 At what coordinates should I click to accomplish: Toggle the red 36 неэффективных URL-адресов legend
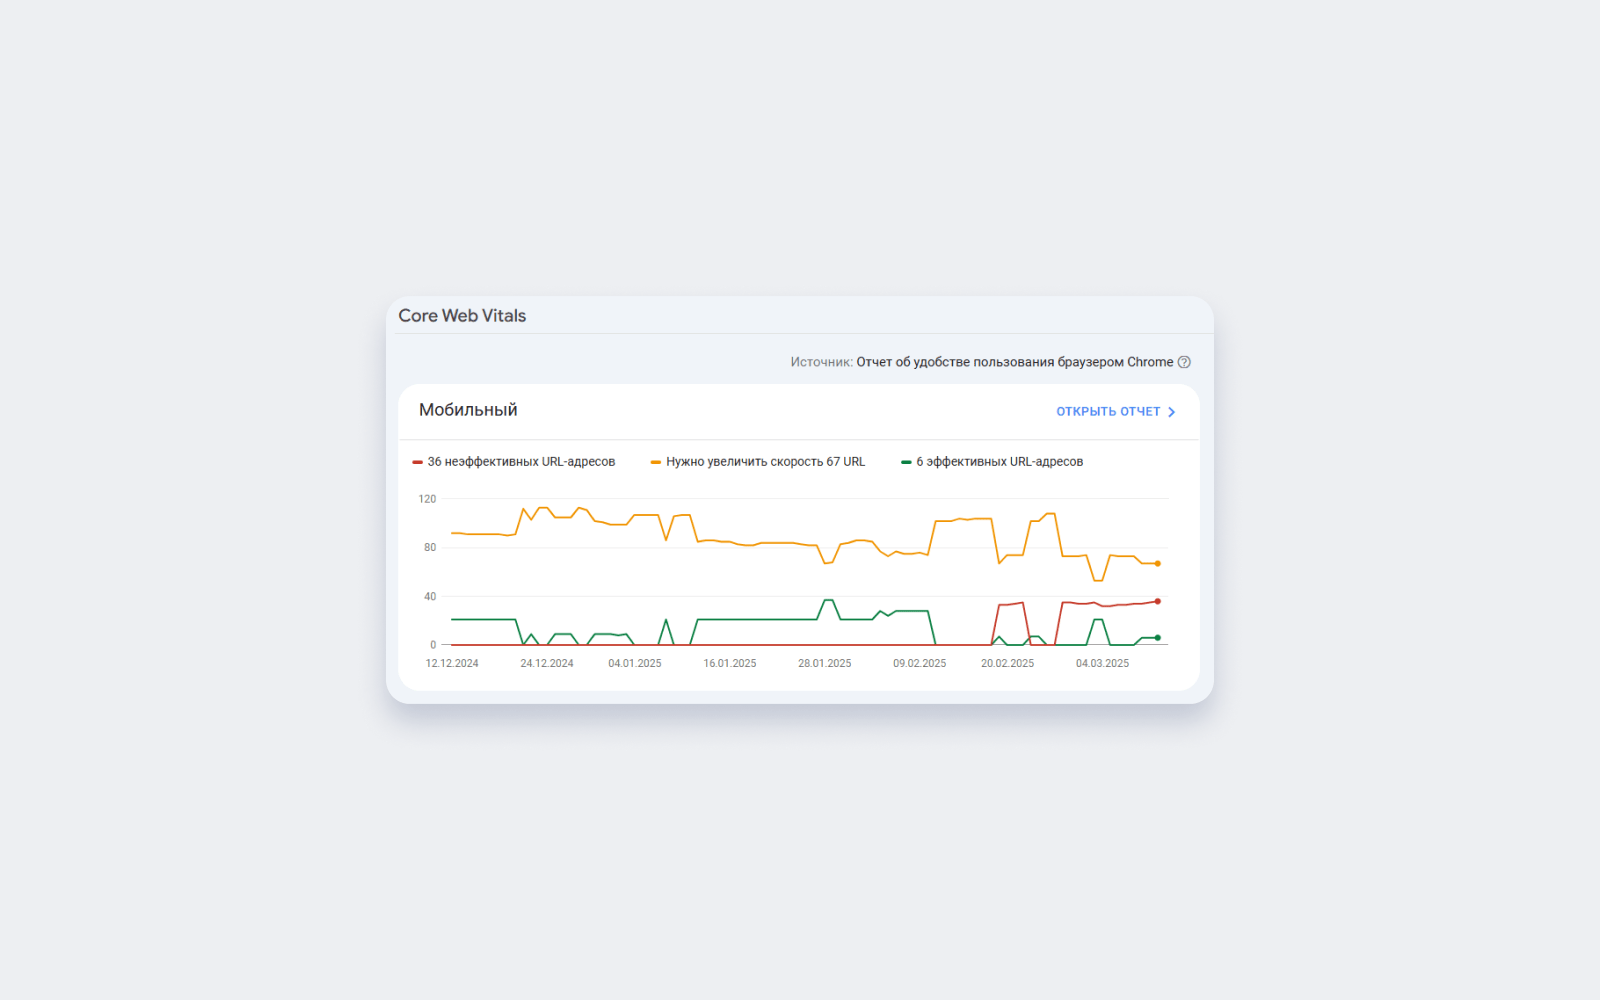click(x=514, y=462)
